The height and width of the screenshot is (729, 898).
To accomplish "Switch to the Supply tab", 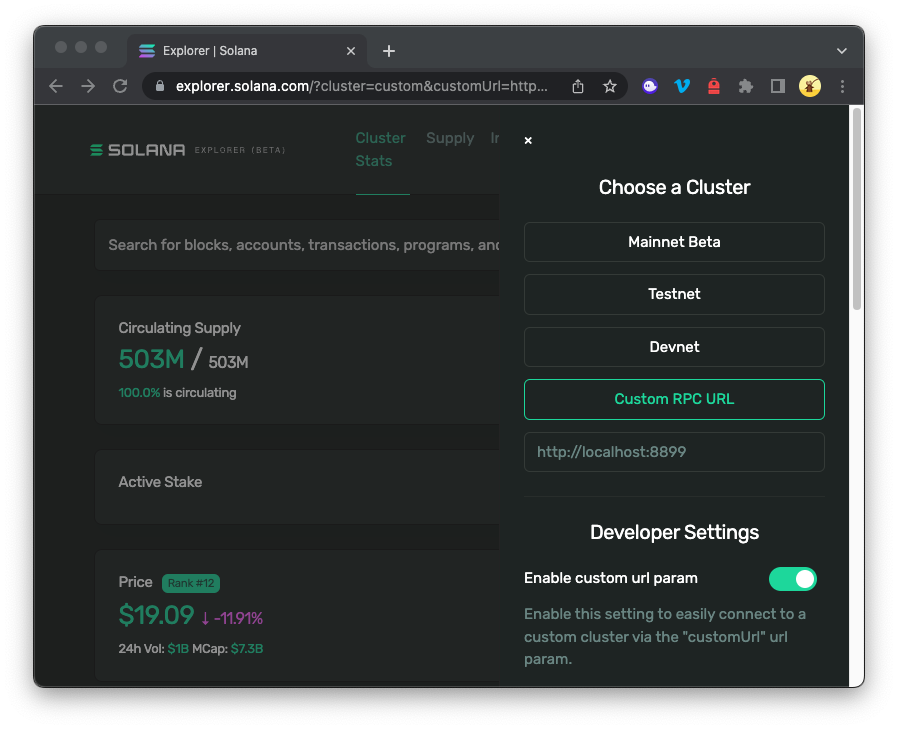I will tap(450, 138).
